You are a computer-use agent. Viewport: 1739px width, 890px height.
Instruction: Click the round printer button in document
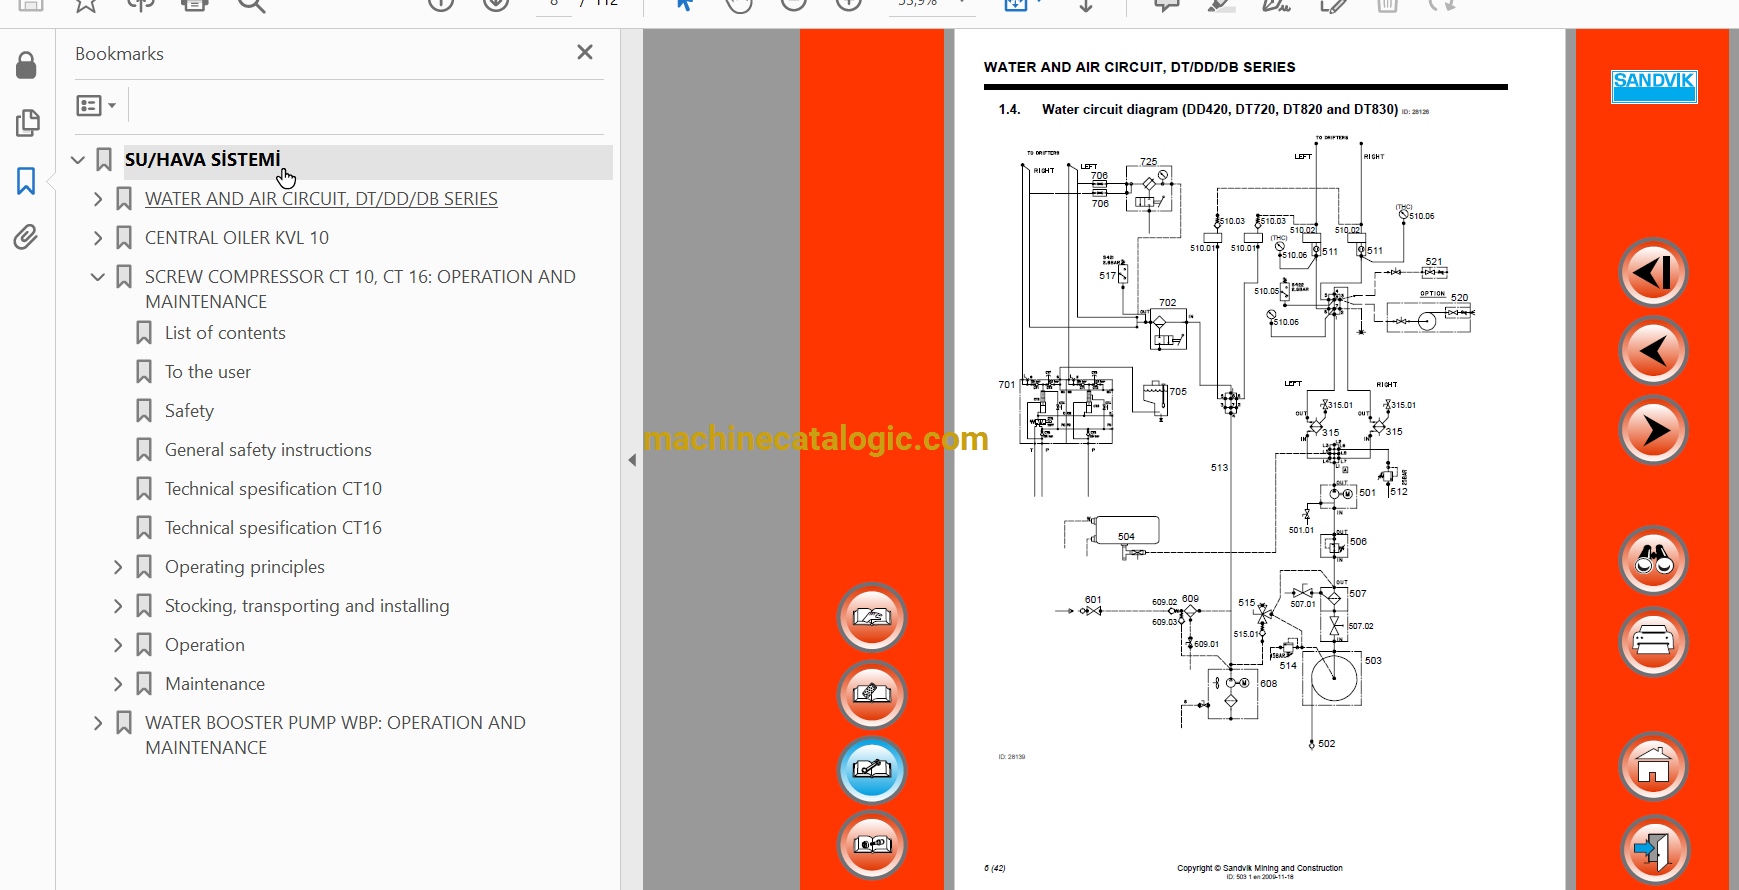click(x=1653, y=641)
